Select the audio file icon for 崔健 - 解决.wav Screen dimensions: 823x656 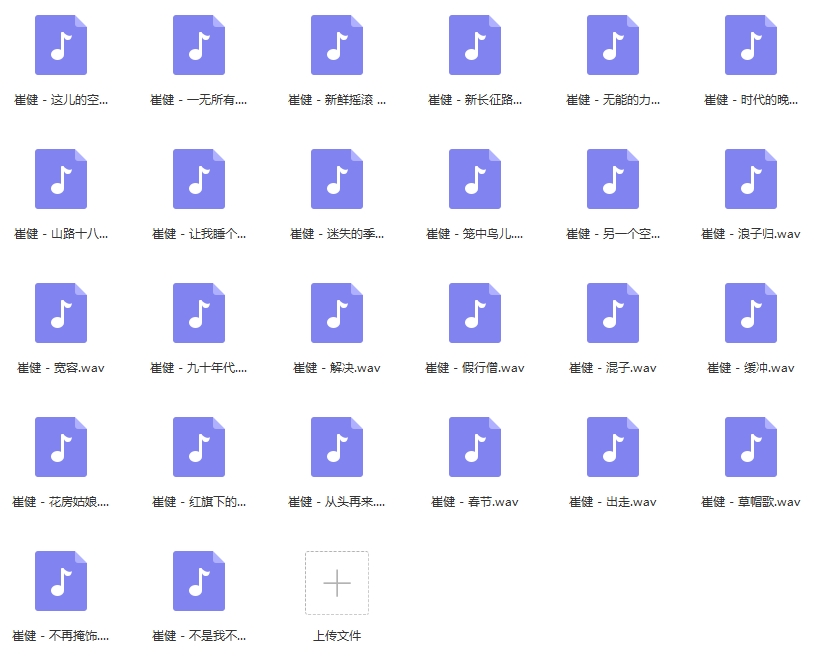(x=337, y=313)
